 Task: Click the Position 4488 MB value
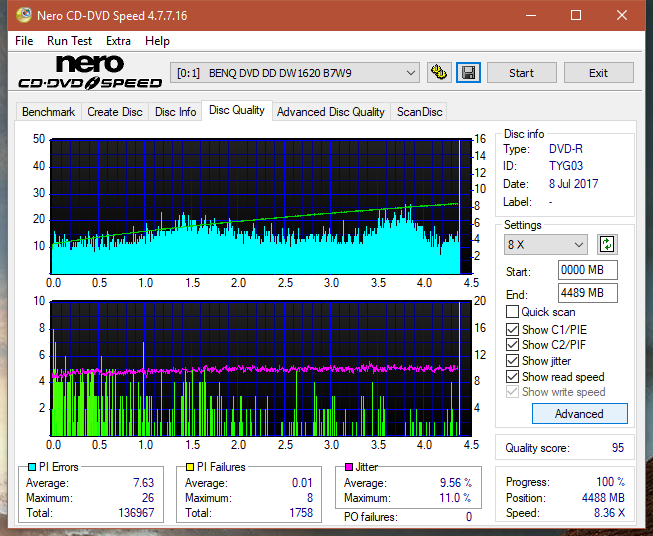[603, 498]
